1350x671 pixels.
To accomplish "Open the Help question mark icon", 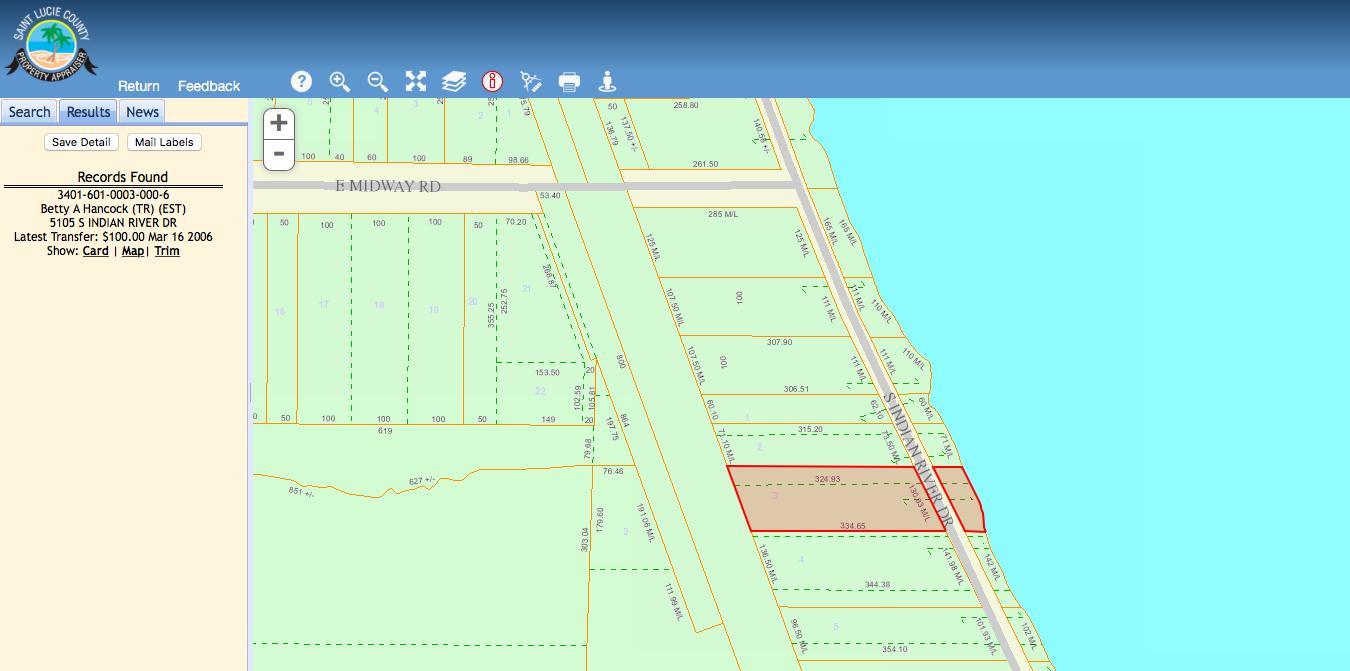I will pyautogui.click(x=301, y=82).
